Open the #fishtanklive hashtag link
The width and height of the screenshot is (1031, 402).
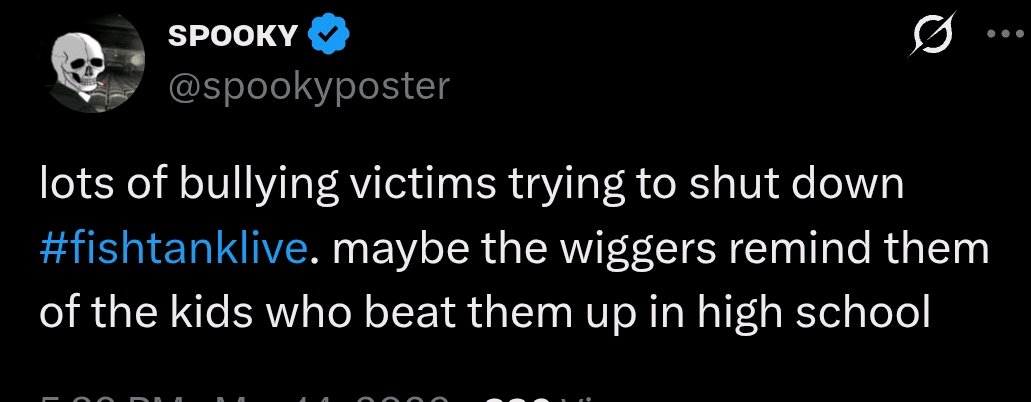coord(174,249)
